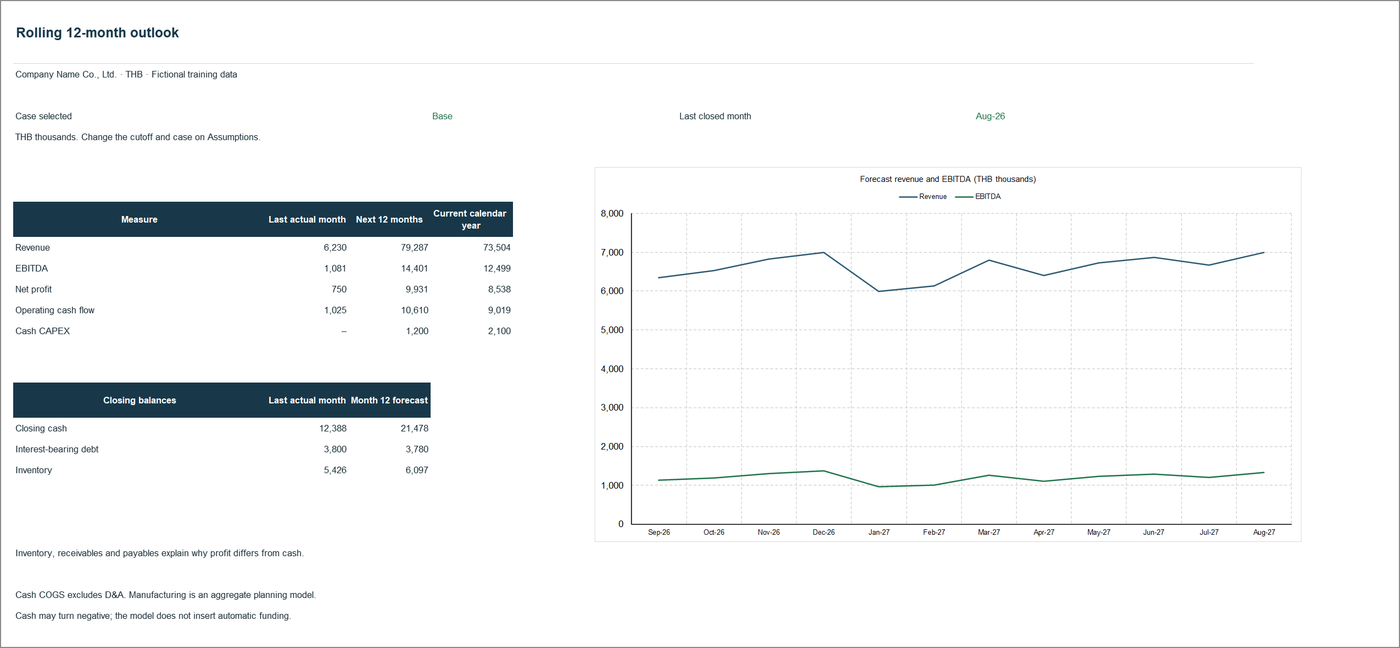Click the company name subtitle line
Image resolution: width=1400 pixels, height=648 pixels.
126,74
